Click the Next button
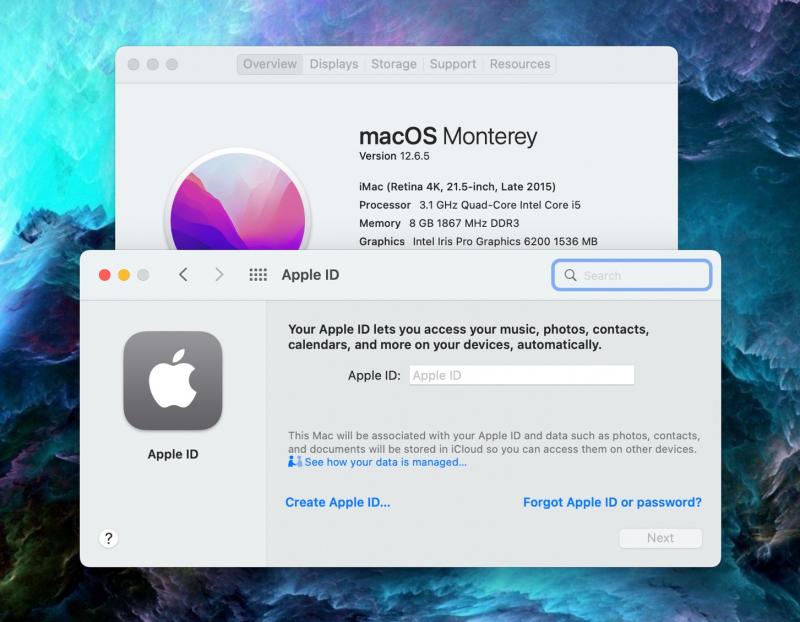The height and width of the screenshot is (622, 800). coord(661,538)
